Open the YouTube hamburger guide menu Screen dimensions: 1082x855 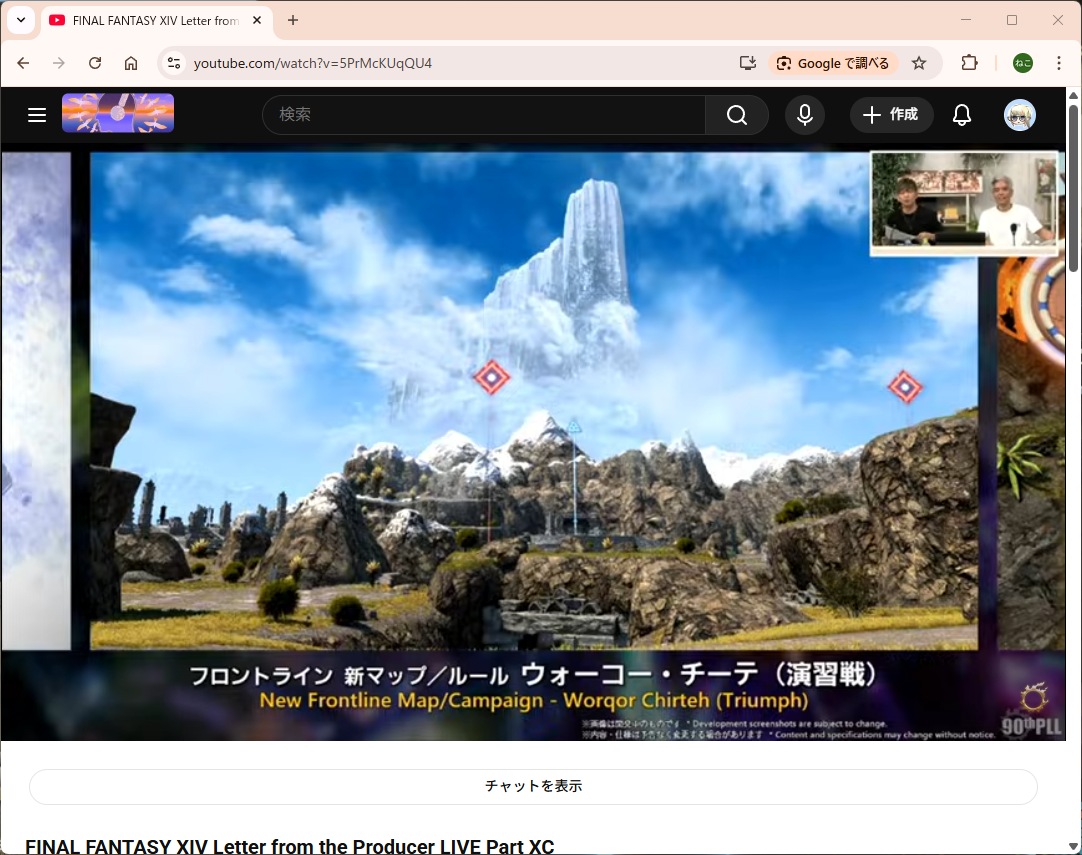[37, 115]
